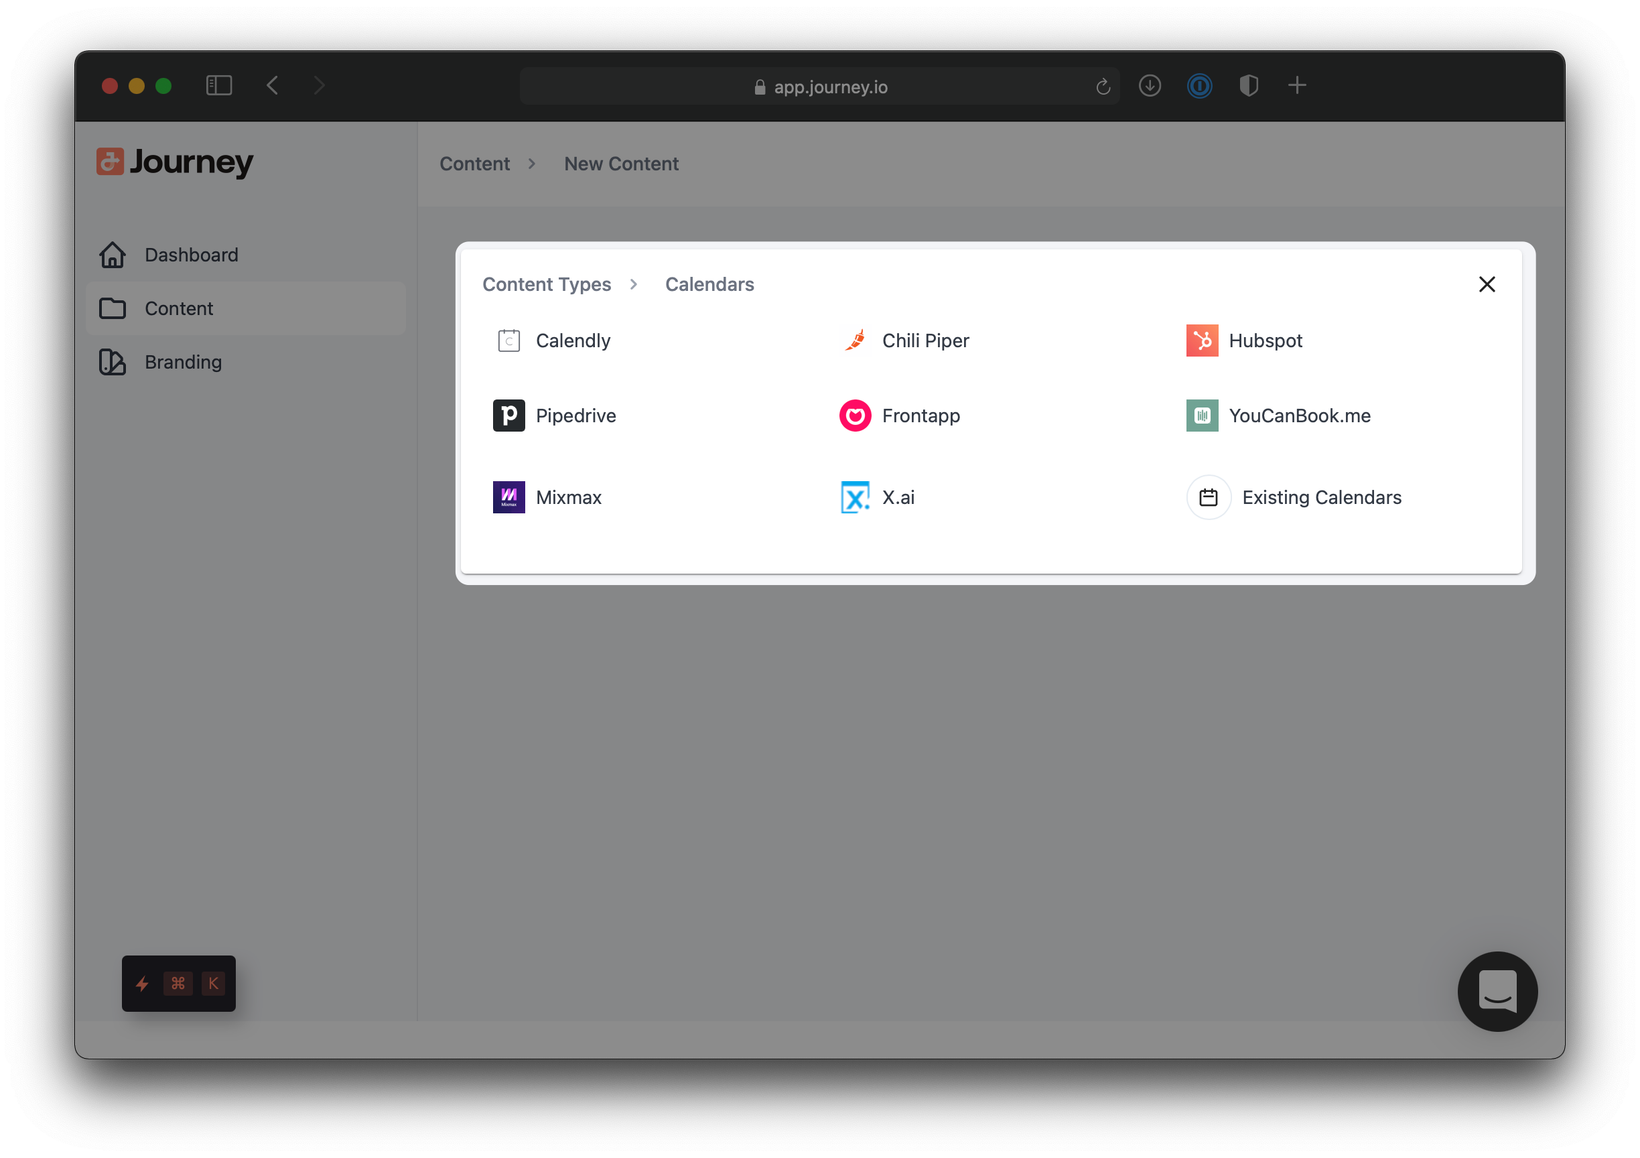Click the New Content breadcrumb
The image size is (1640, 1158).
point(621,164)
